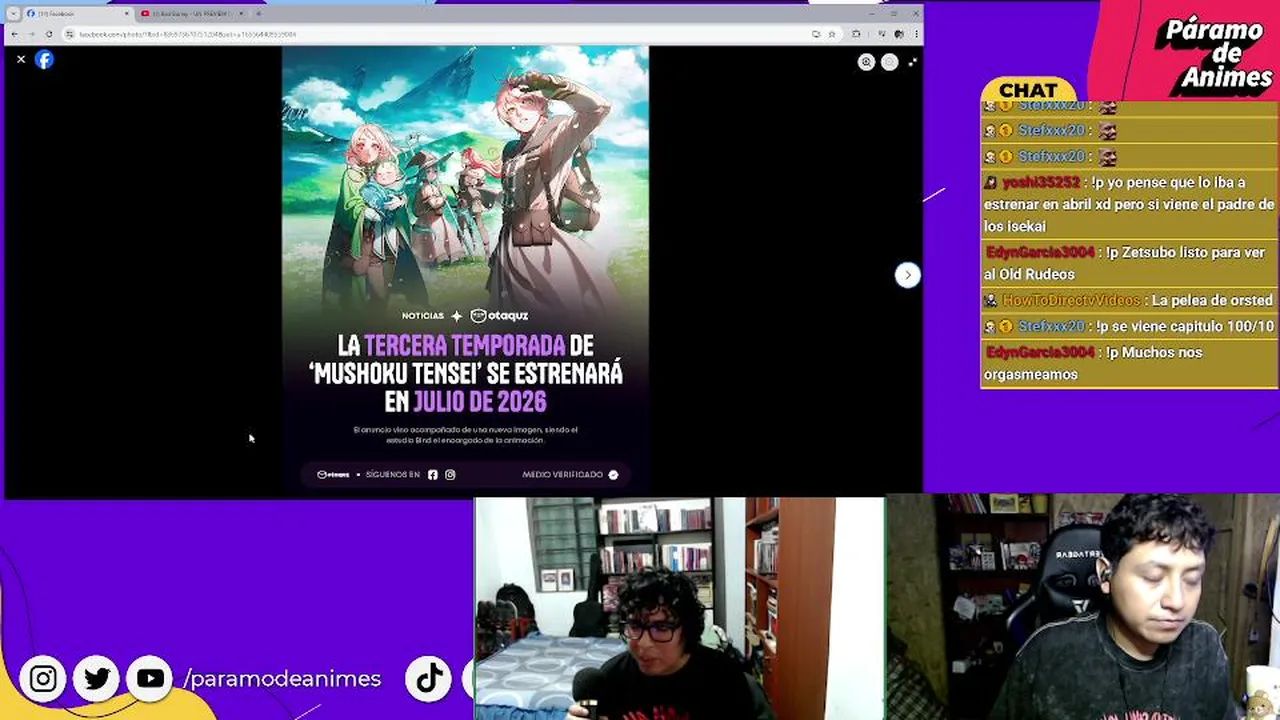This screenshot has width=1280, height=720.
Task: Close the YouTube browser tab
Action: (x=240, y=14)
